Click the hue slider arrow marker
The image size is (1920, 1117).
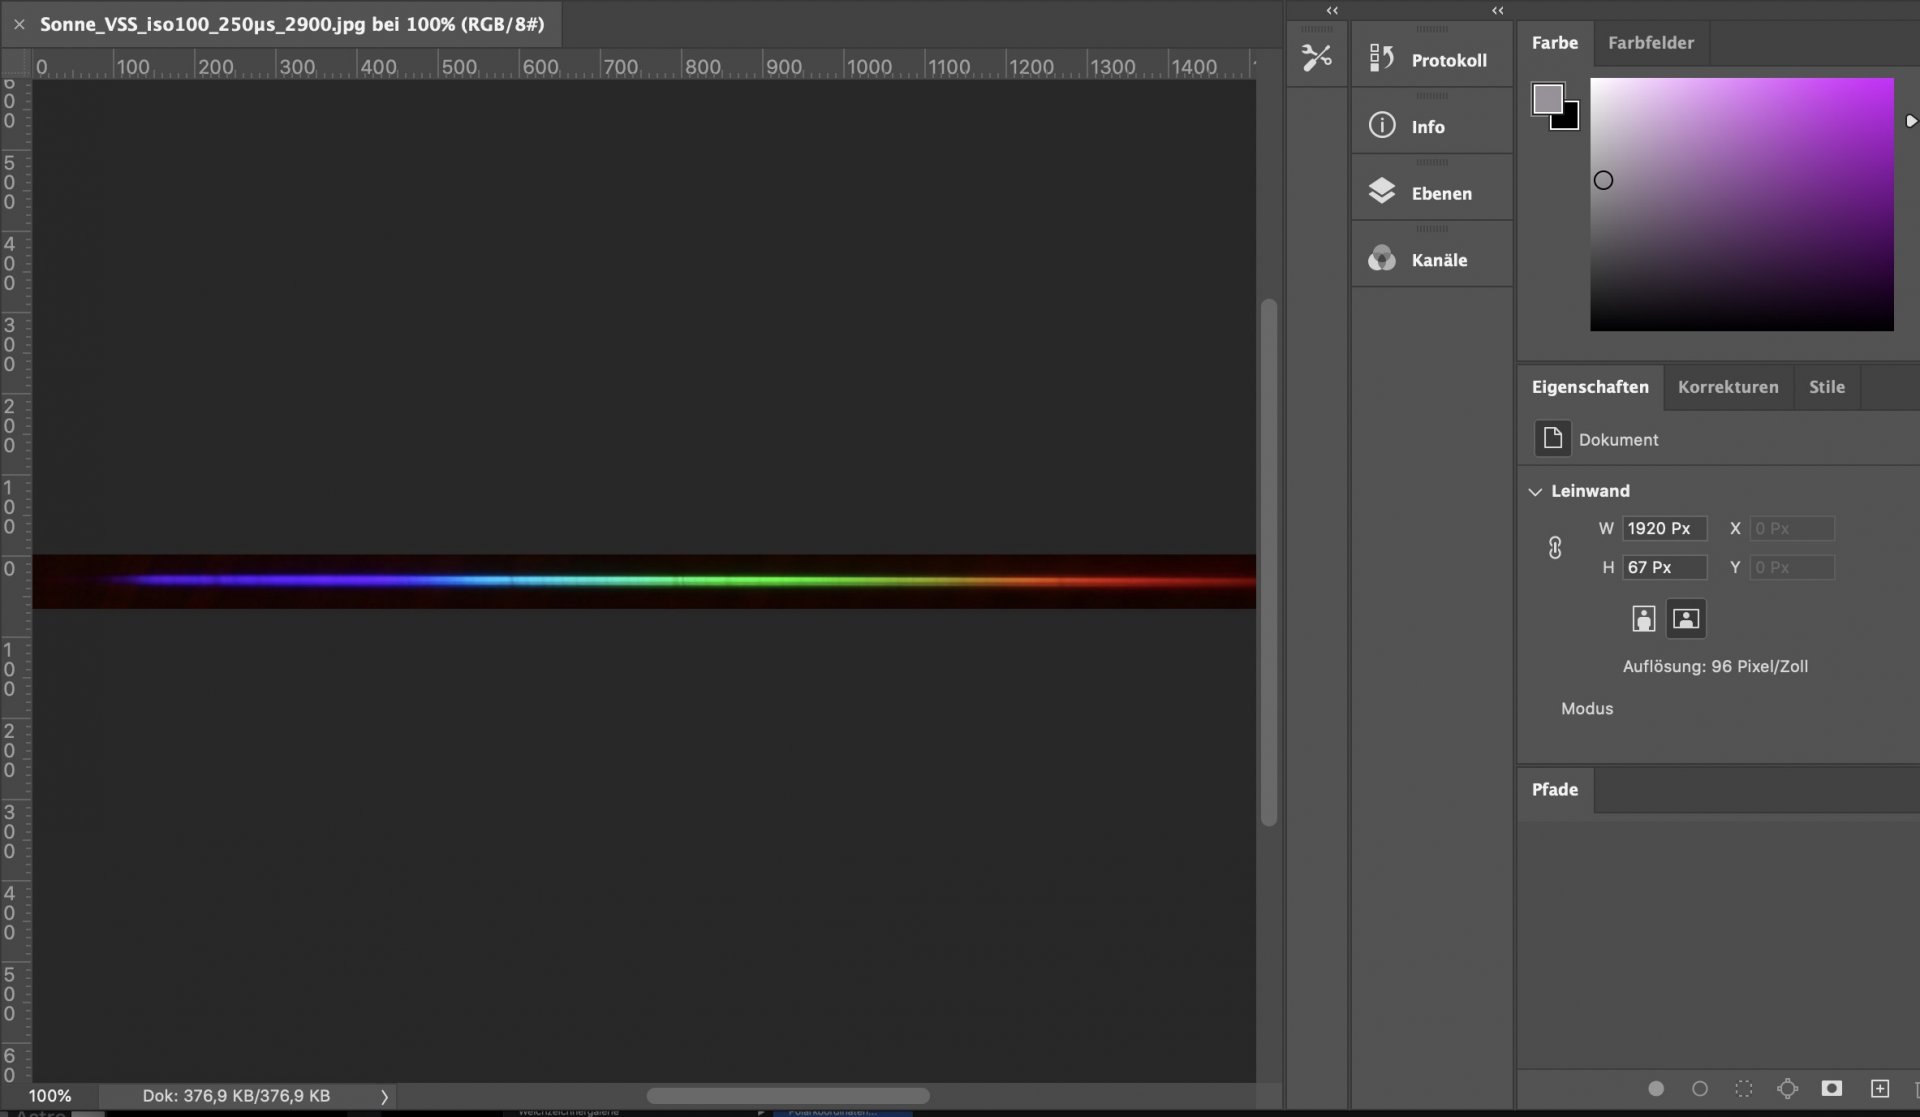point(1911,120)
